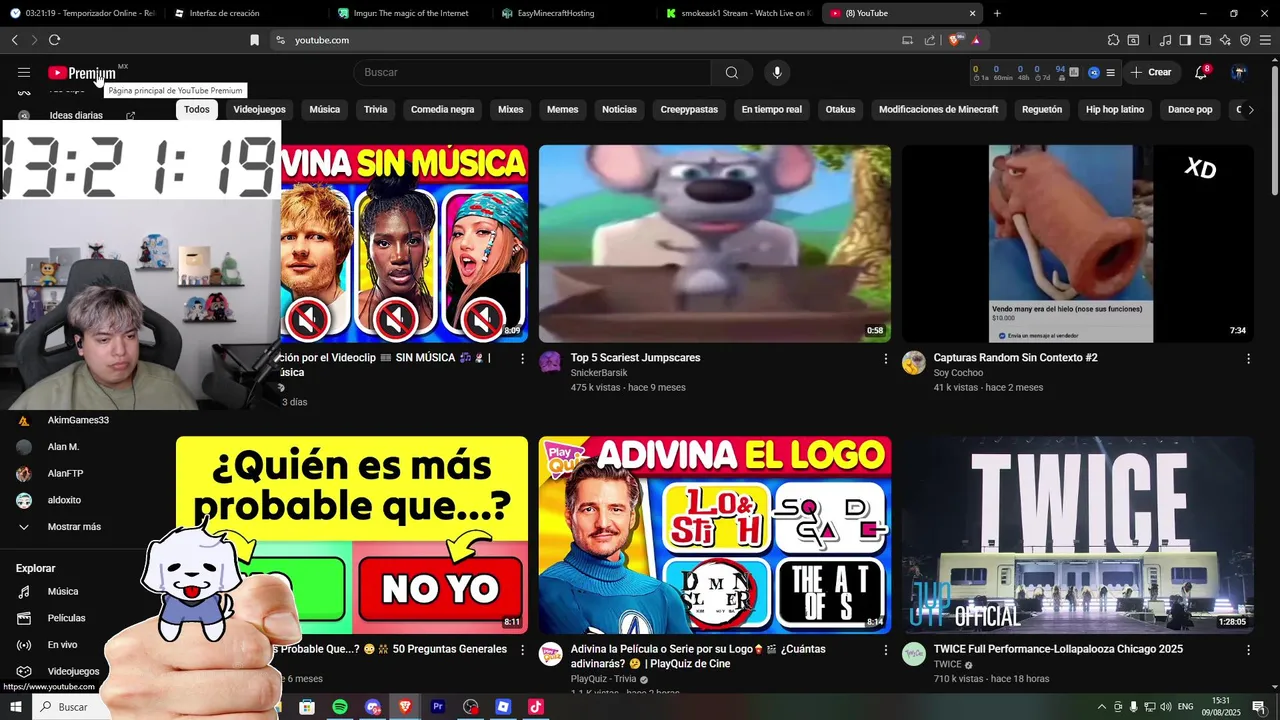Viewport: 1280px width, 720px height.
Task: Open the Soy Cochoo channel avatar
Action: [x=914, y=363]
